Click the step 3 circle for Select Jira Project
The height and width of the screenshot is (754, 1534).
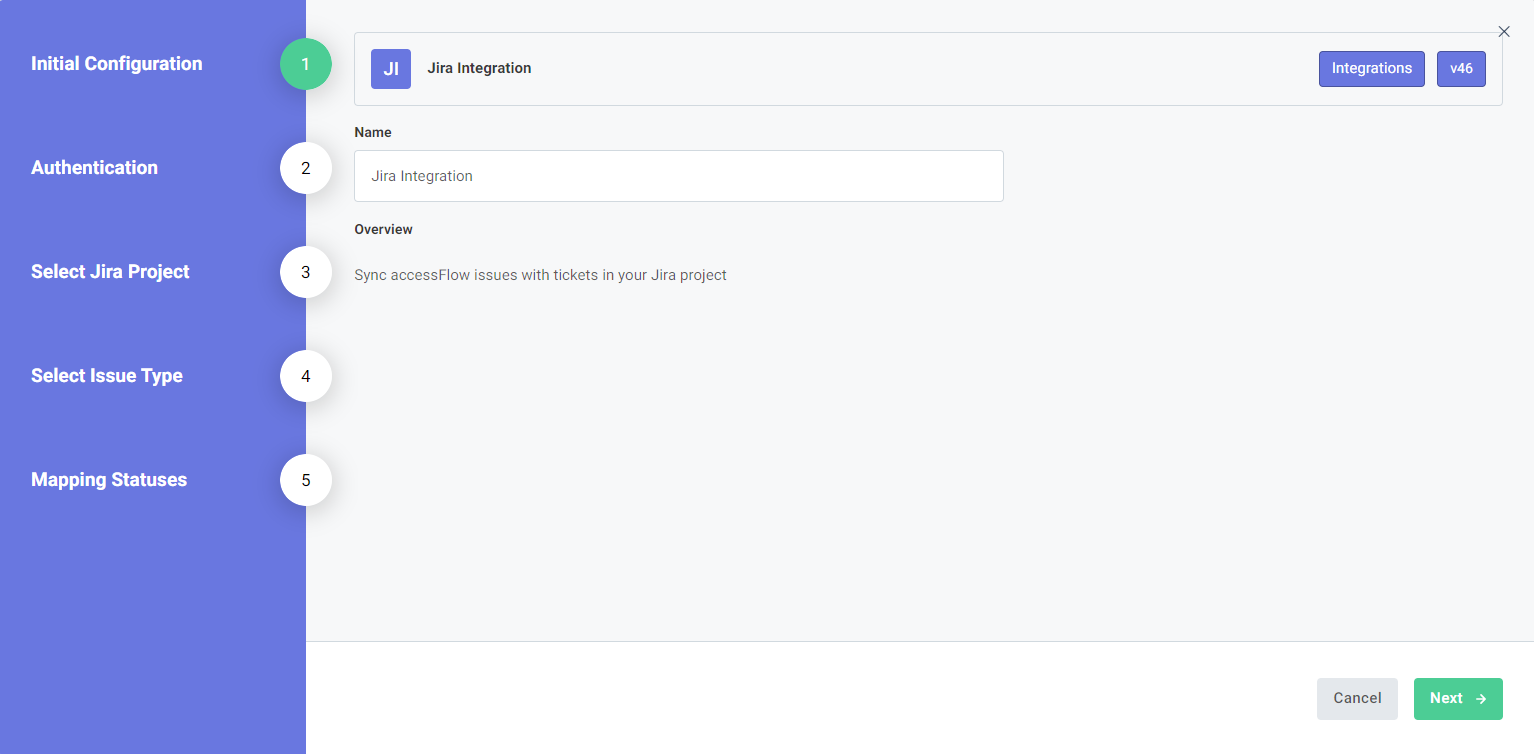click(305, 272)
